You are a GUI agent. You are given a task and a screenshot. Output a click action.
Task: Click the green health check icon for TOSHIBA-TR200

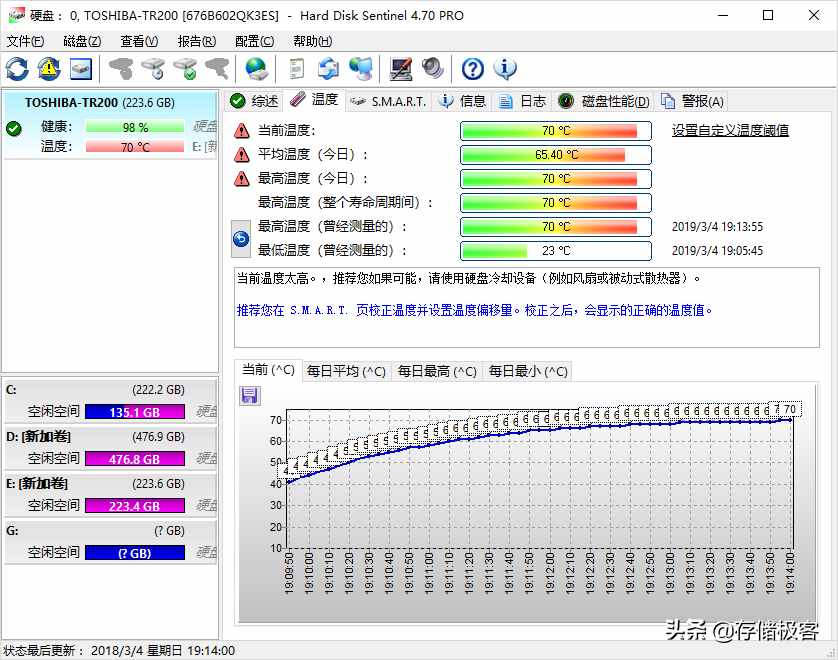pyautogui.click(x=14, y=129)
